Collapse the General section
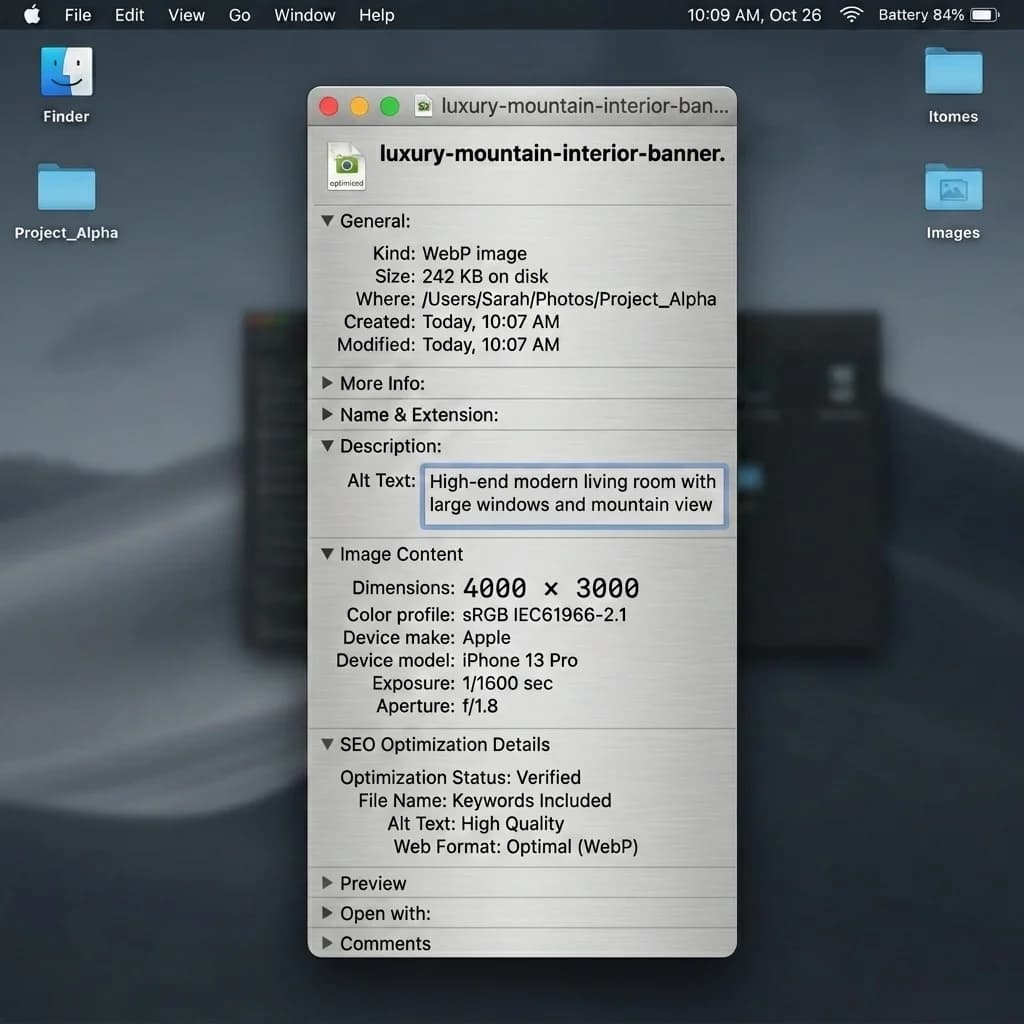The width and height of the screenshot is (1024, 1024). coord(327,221)
